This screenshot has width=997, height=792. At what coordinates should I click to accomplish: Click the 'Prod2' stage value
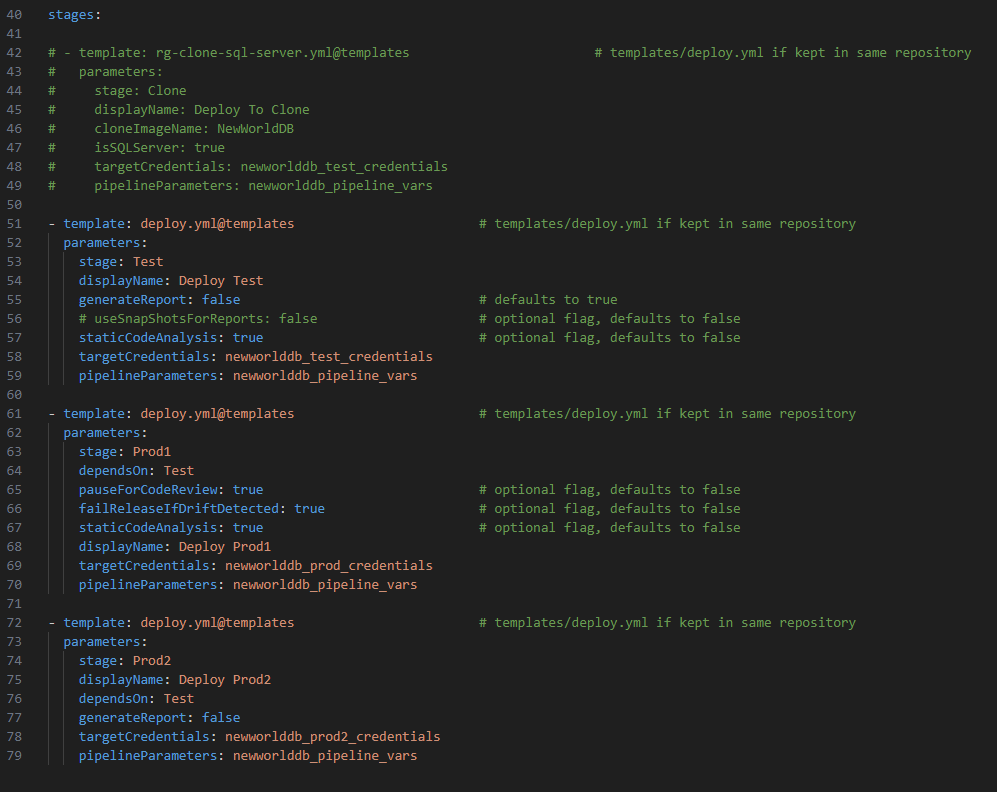coord(151,660)
